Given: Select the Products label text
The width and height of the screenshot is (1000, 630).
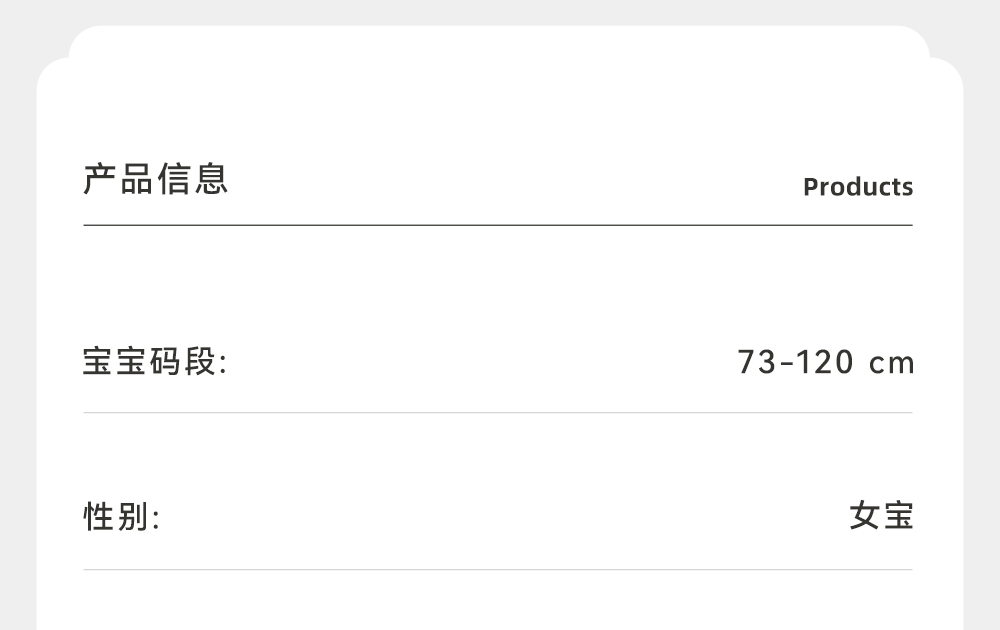Looking at the screenshot, I should tap(858, 187).
